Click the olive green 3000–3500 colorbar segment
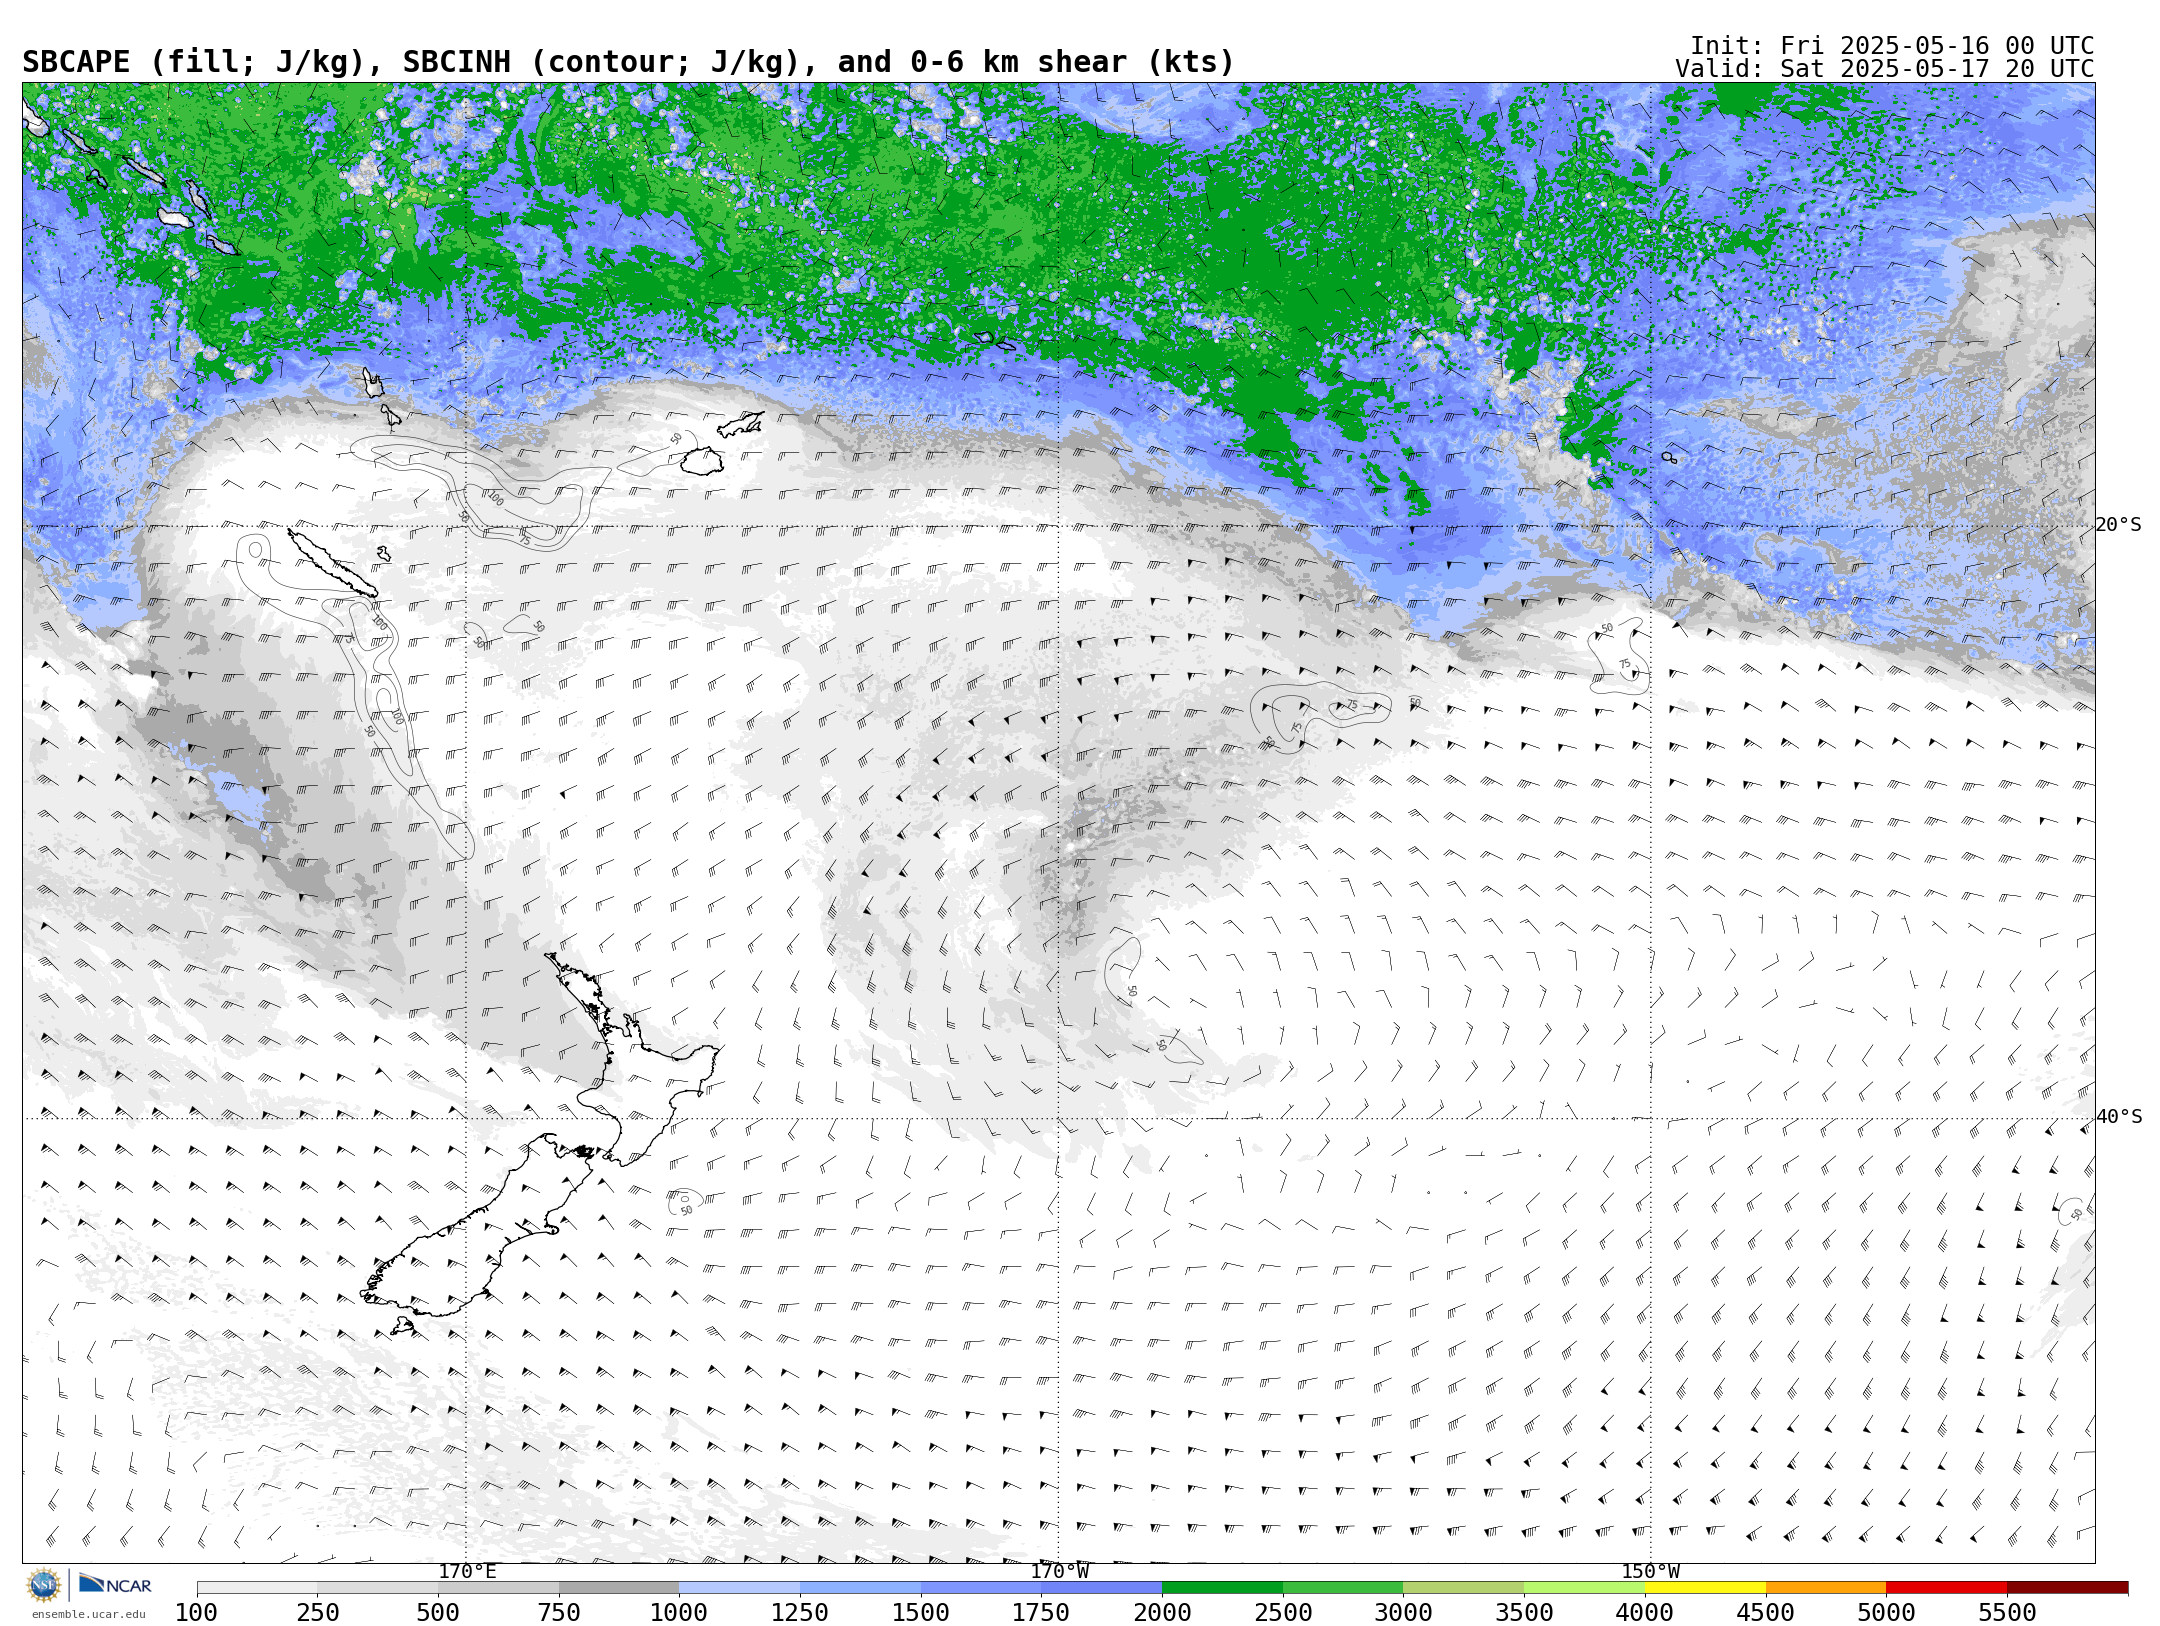The image size is (2160, 1626). (x=1463, y=1588)
